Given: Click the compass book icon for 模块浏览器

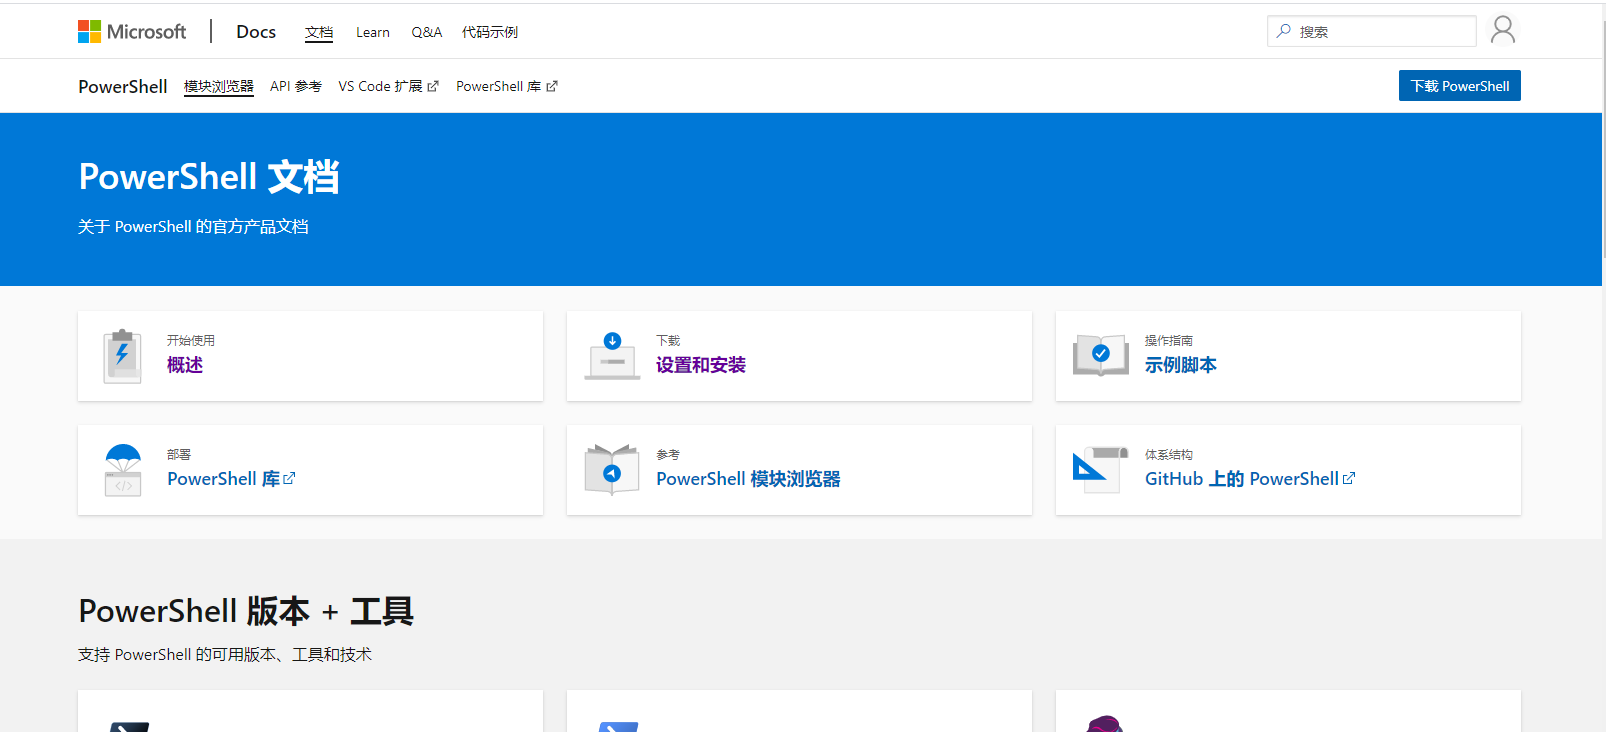Looking at the screenshot, I should point(612,470).
